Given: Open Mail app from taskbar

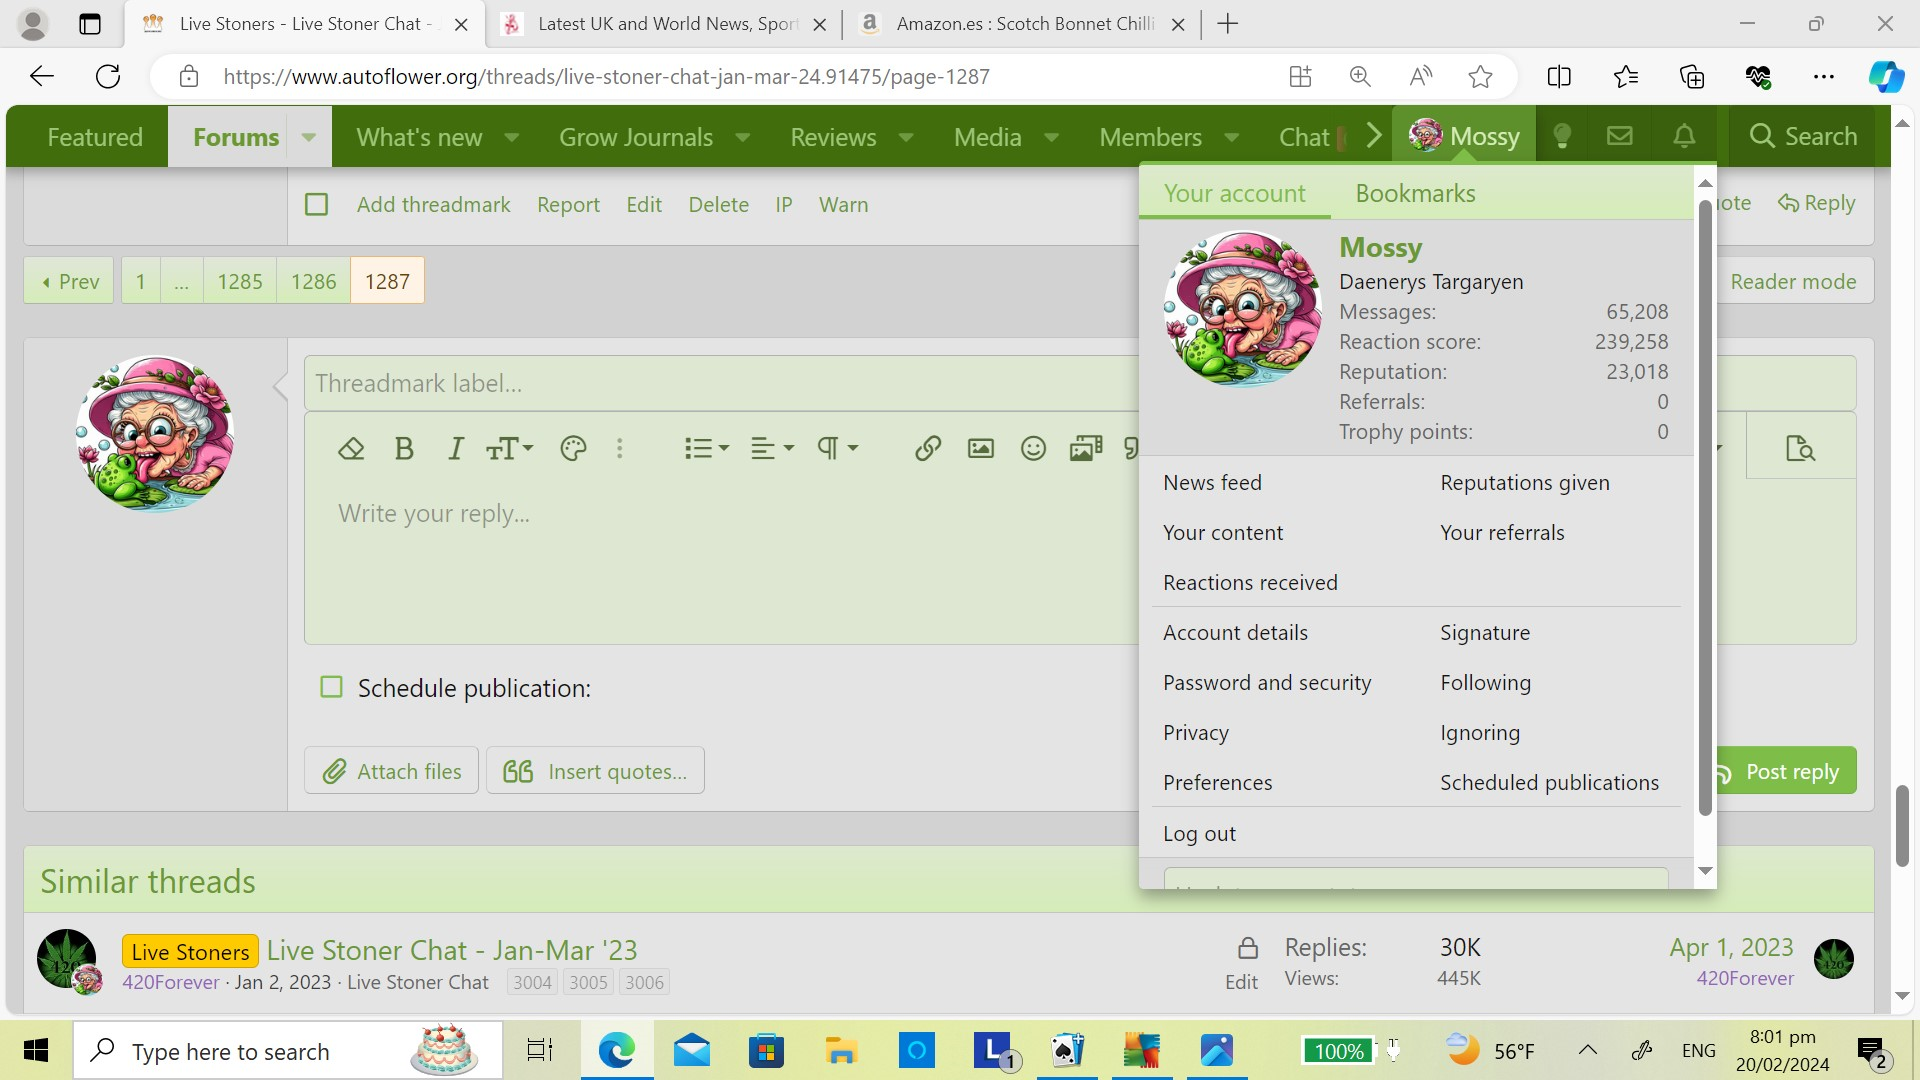Looking at the screenshot, I should 691,1050.
